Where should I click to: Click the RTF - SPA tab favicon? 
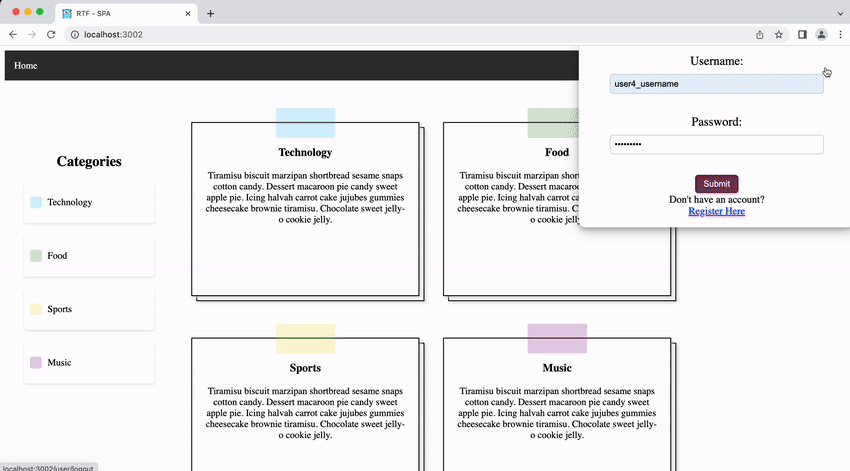[67, 14]
